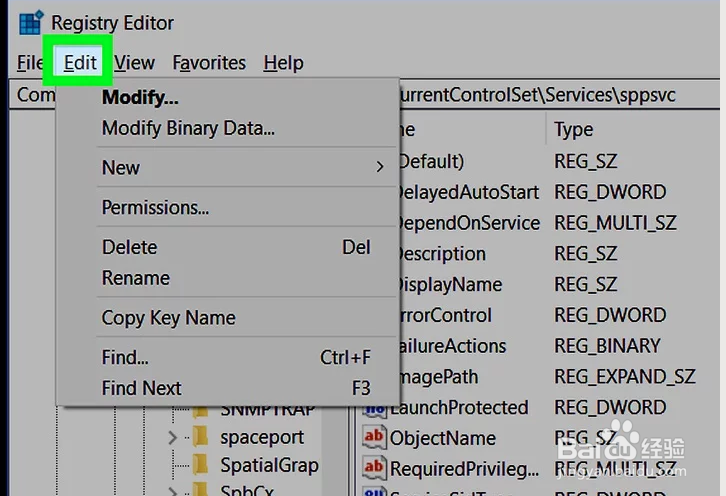
Task: Click the RequiredPrivileges value icon
Action: point(374,467)
